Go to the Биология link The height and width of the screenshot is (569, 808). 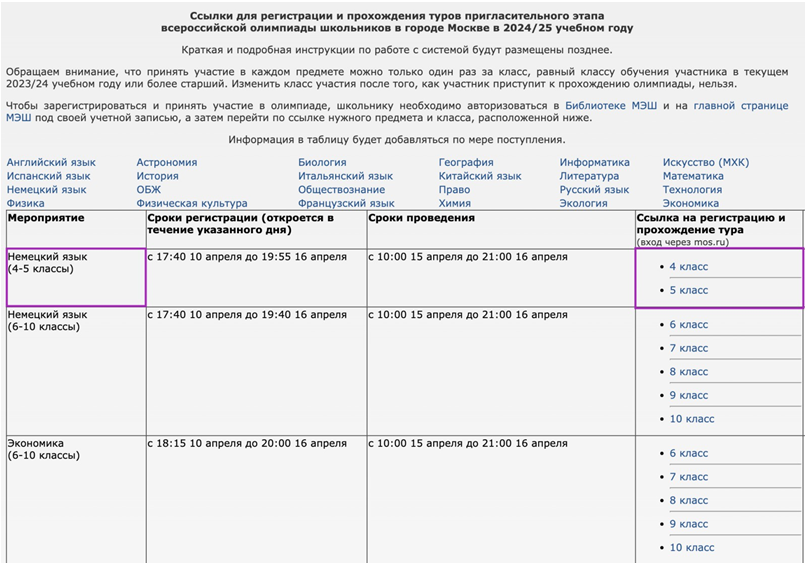coord(322,162)
